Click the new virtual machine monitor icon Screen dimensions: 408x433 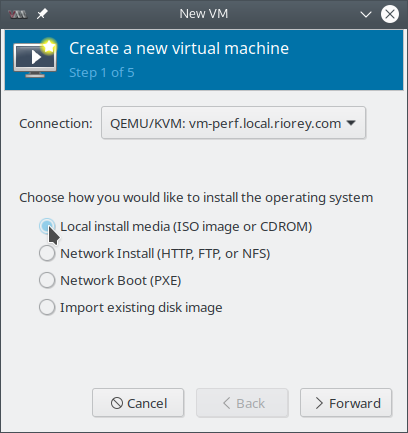pos(35,59)
